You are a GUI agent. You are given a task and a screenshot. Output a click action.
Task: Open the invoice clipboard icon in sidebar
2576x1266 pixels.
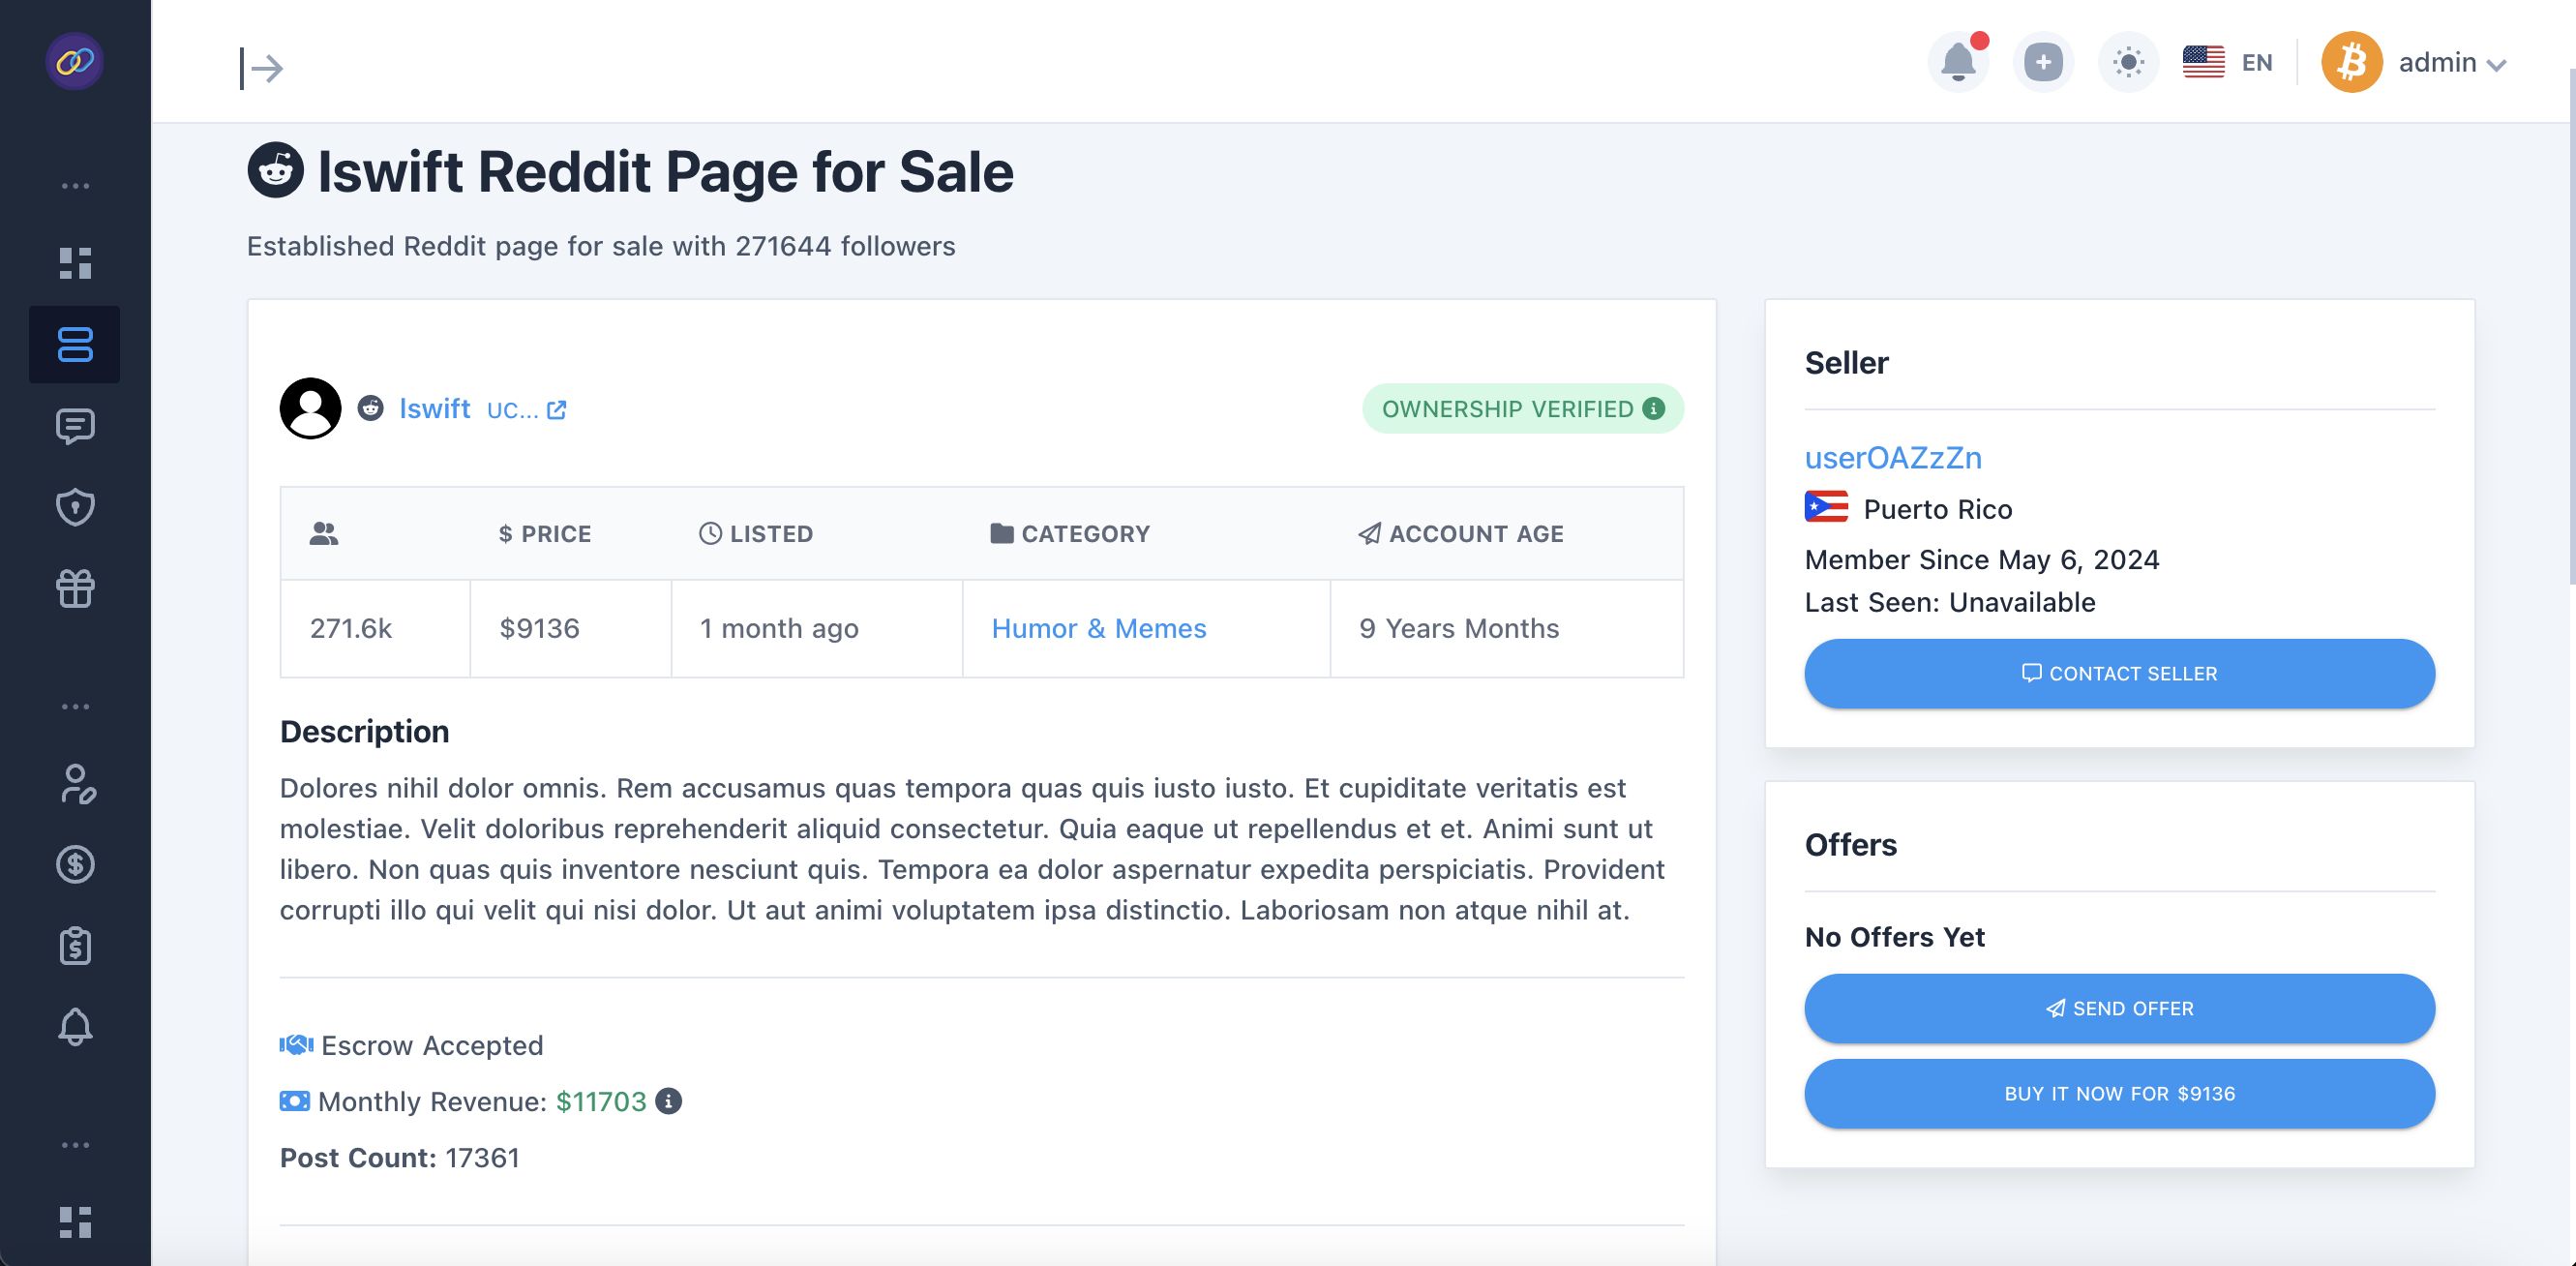75,945
